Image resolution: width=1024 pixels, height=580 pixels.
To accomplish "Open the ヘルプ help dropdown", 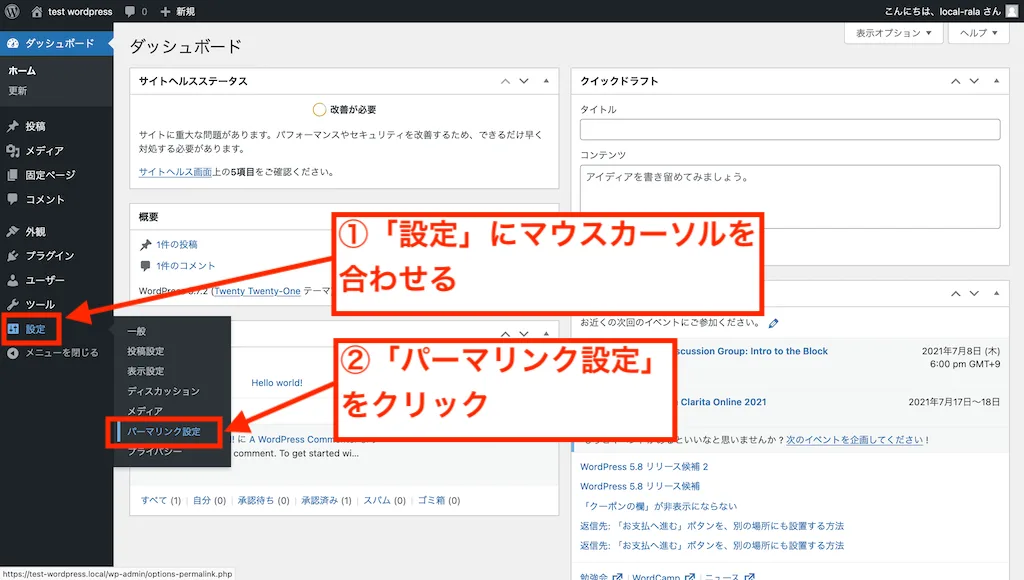I will coord(978,33).
